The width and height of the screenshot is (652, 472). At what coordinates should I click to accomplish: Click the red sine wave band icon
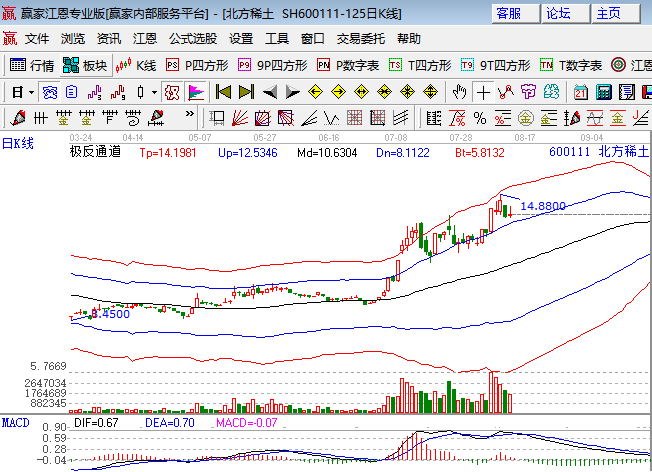pos(595,118)
